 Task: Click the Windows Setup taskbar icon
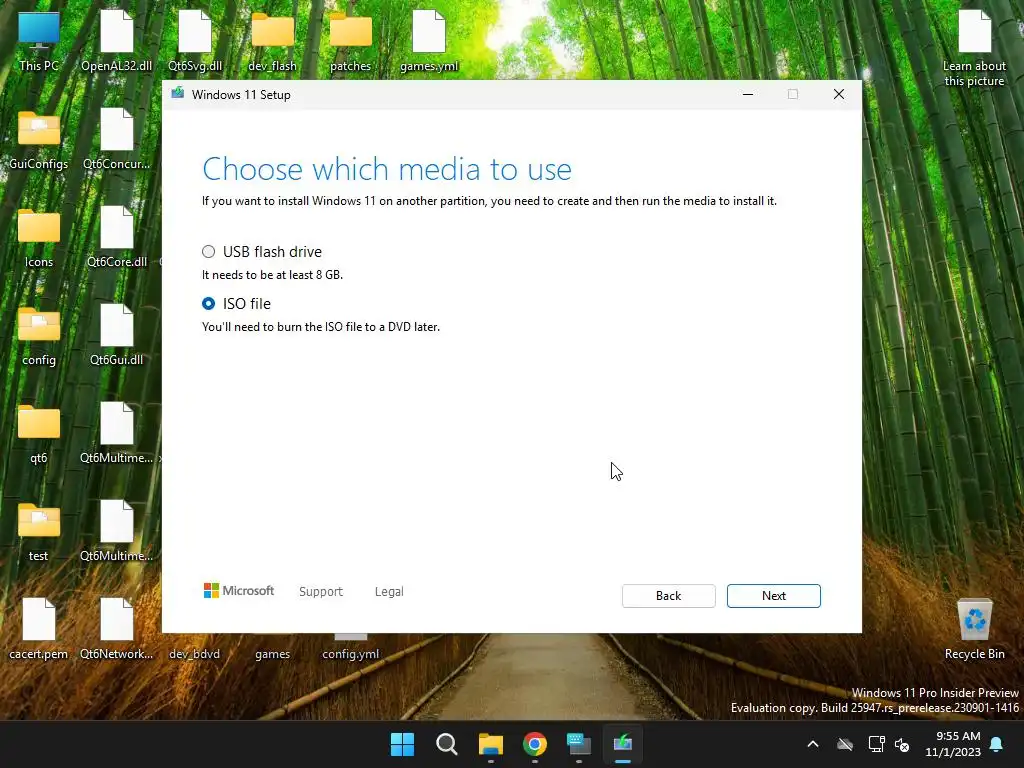coord(622,744)
